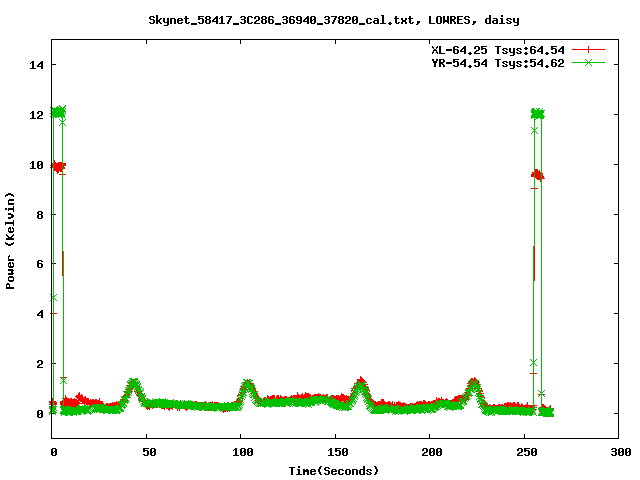The height and width of the screenshot is (480, 640).
Task: Click the y-axis tick label 8
Action: coord(40,215)
